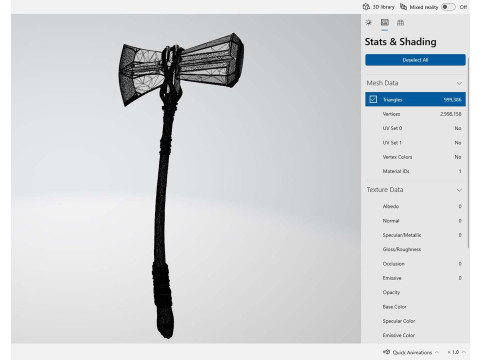Select the Vertices row
This screenshot has width=480, height=360.
pos(415,114)
